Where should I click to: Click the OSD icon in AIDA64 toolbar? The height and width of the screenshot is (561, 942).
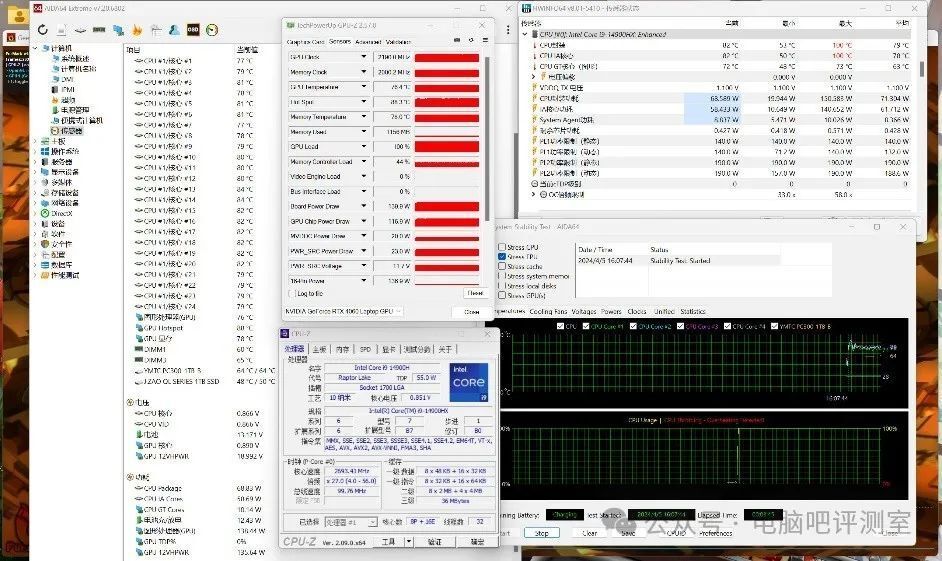pos(193,29)
